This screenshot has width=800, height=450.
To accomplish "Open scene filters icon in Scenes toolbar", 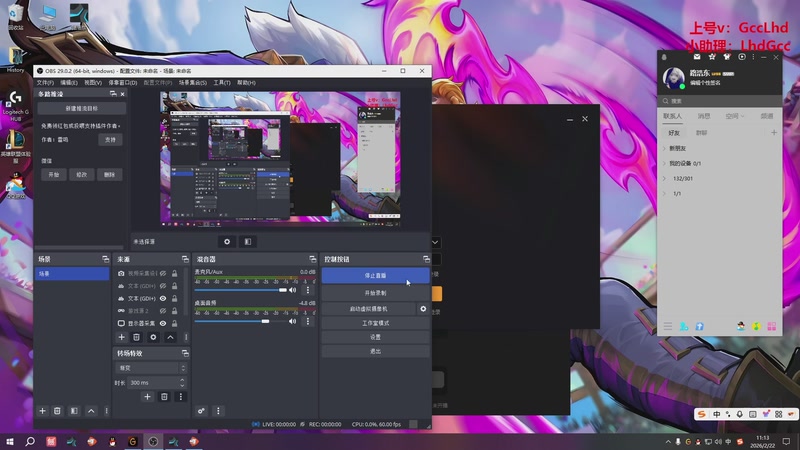I will [74, 411].
